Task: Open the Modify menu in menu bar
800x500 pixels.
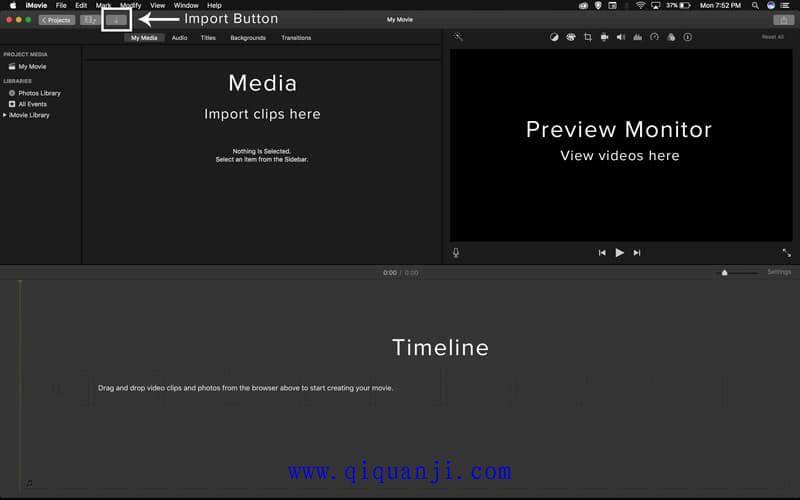Action: 131,5
